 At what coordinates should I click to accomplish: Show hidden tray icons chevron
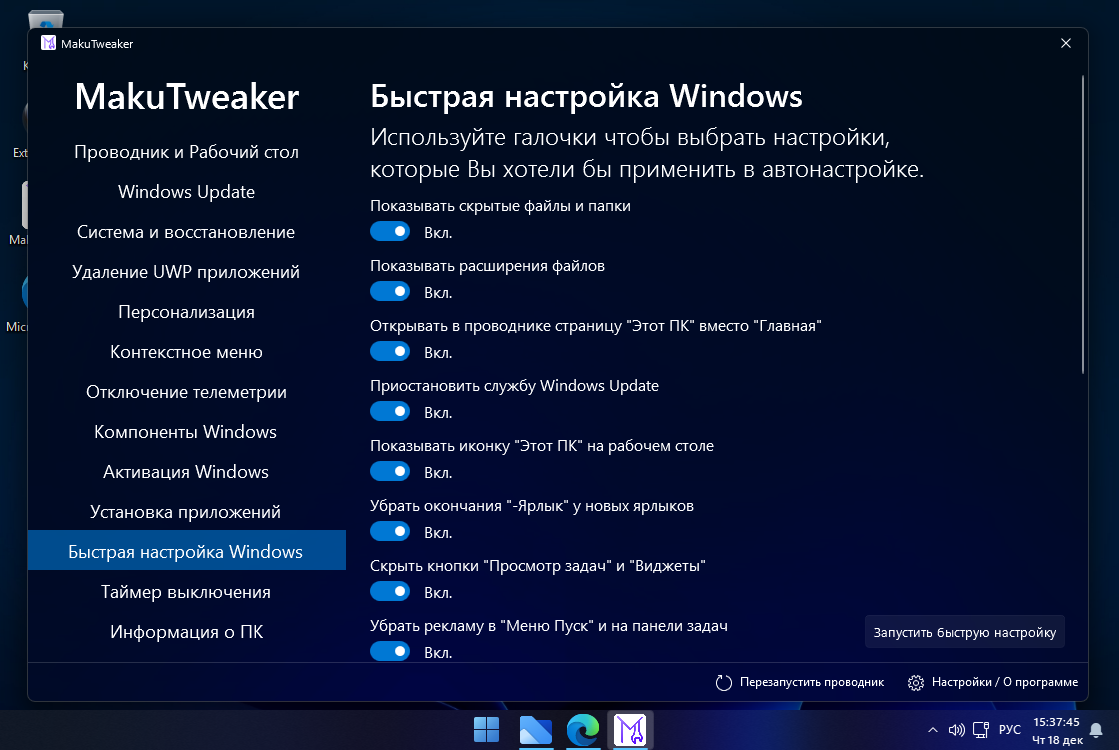933,730
